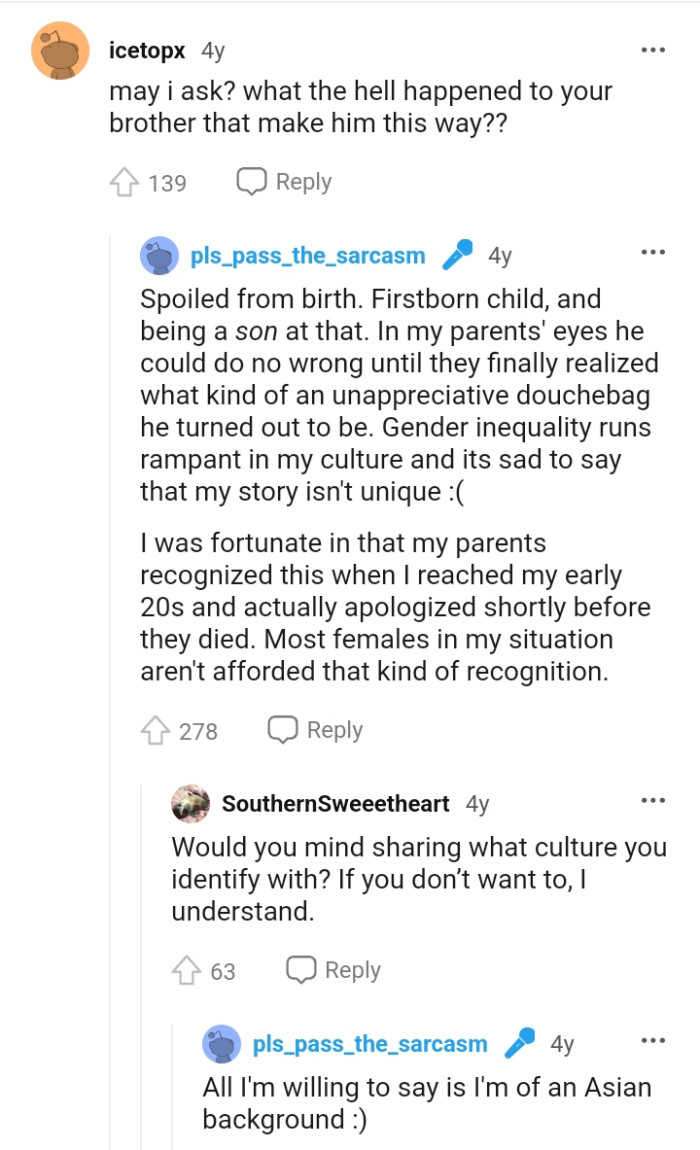
Task: Click the OP microphone icon in first reply
Action: 457,255
